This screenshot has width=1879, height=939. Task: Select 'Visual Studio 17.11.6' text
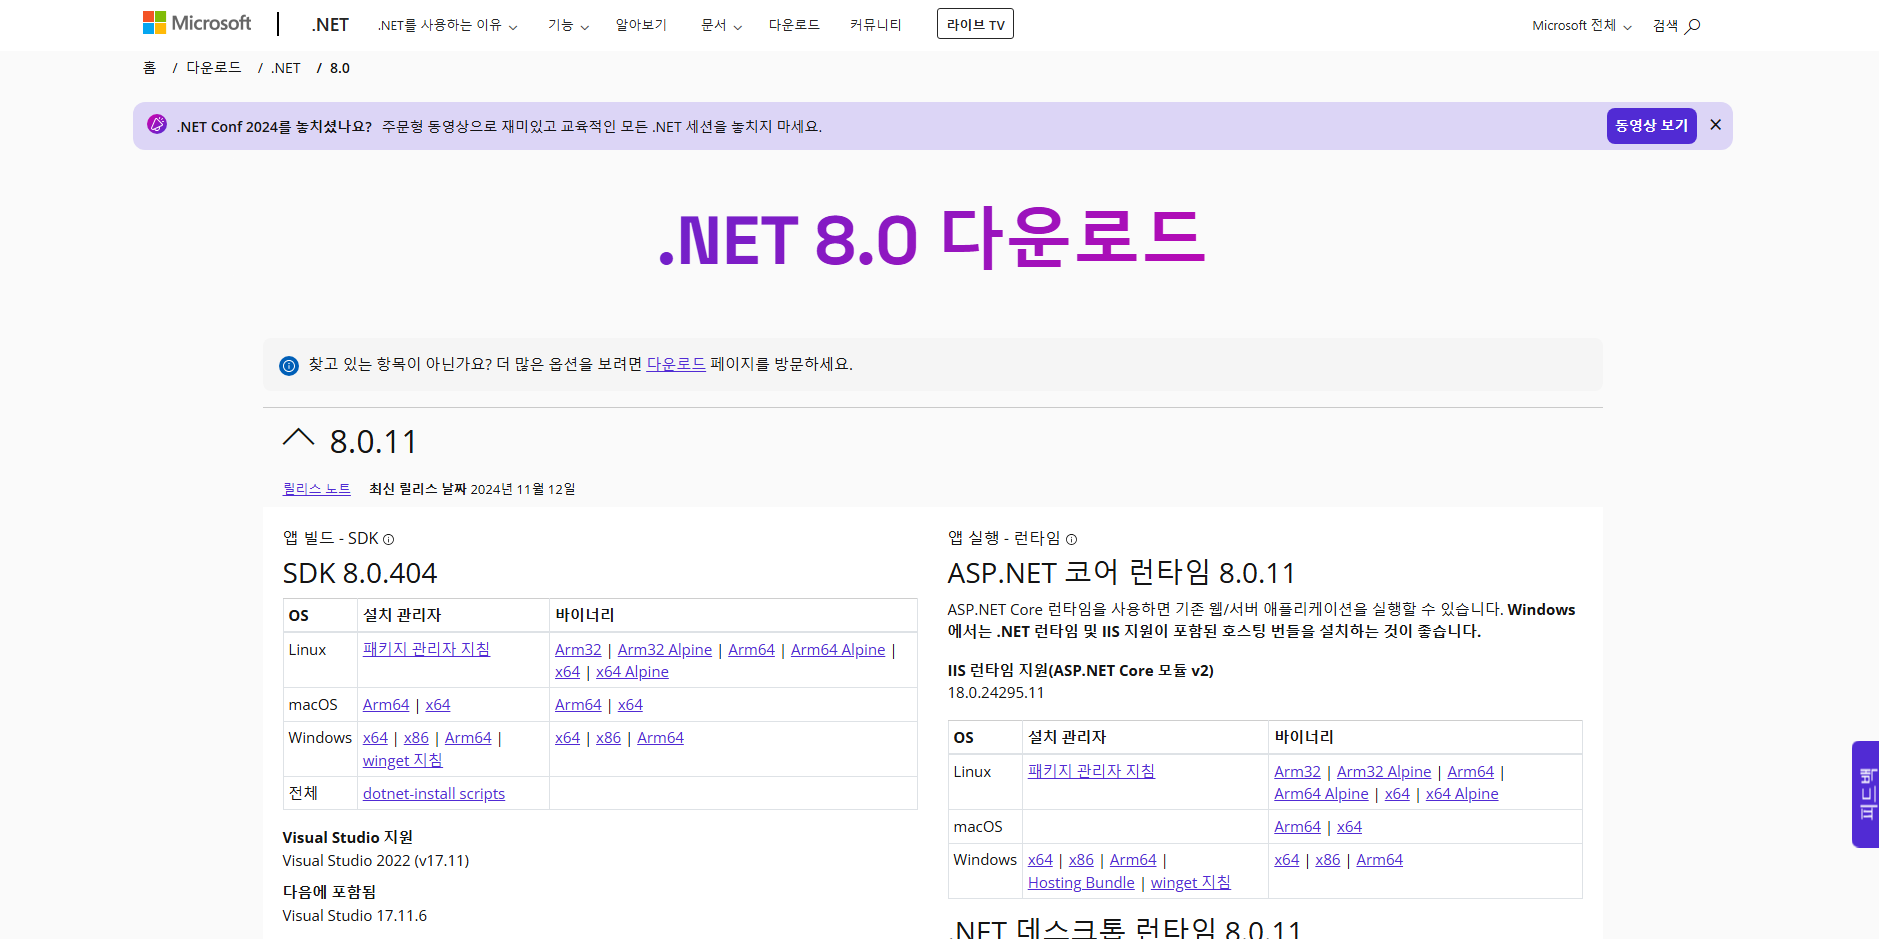pyautogui.click(x=355, y=916)
